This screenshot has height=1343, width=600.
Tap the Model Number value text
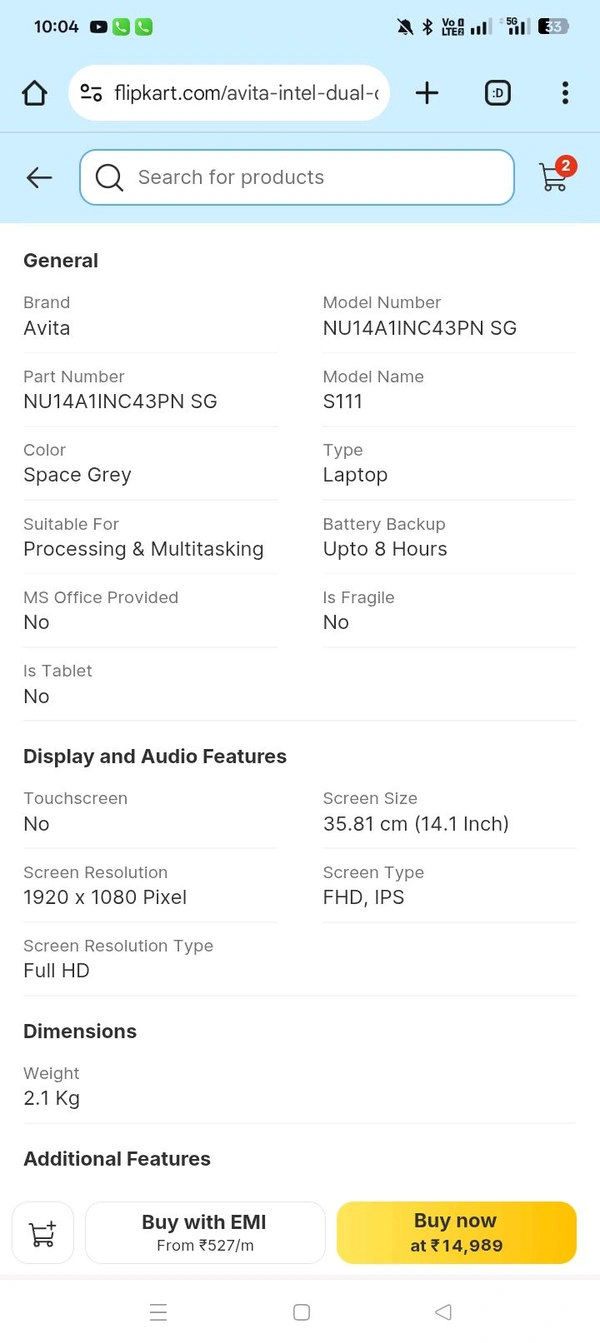coord(419,328)
